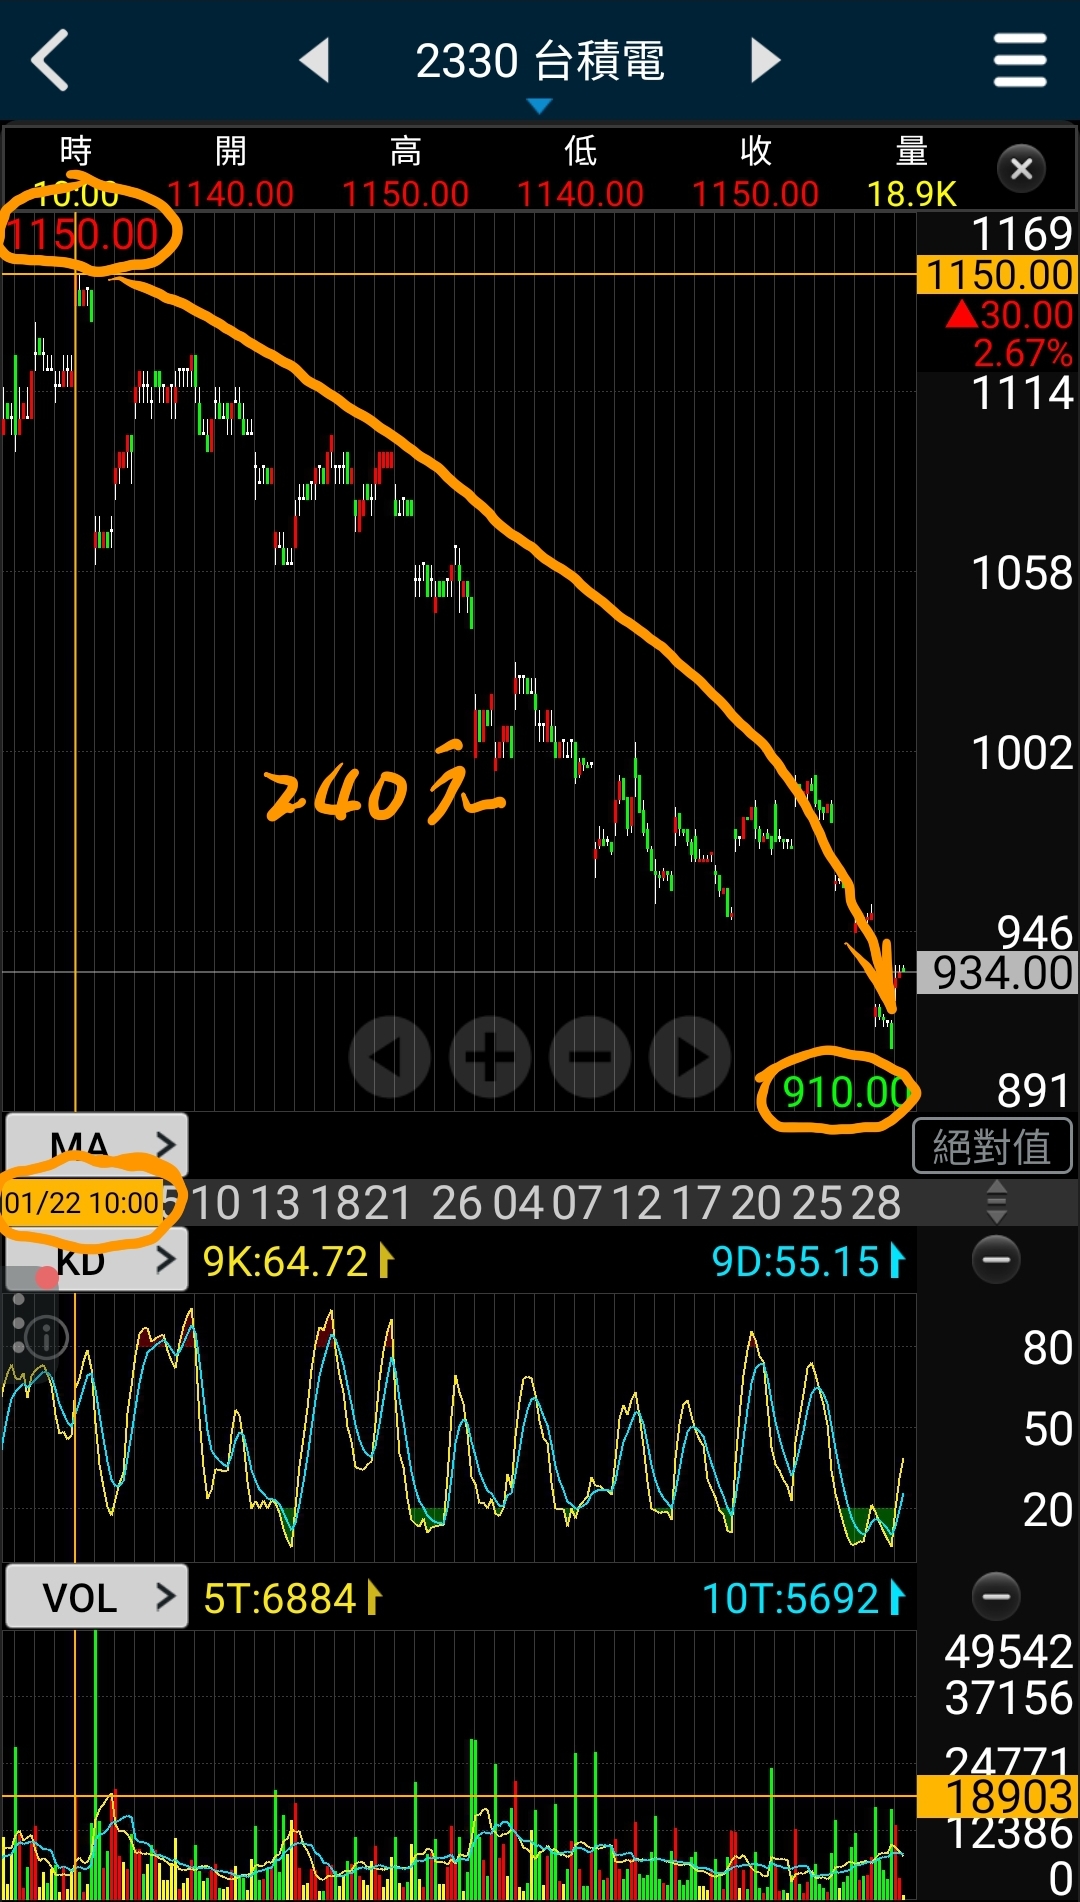1080x1902 pixels.
Task: Open the VOL indicator selector
Action: tap(97, 1597)
